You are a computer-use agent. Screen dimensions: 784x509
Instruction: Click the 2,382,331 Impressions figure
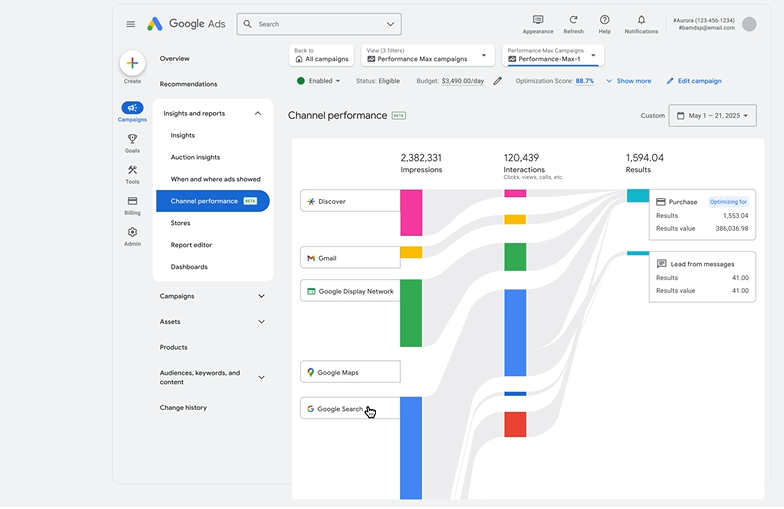[421, 158]
